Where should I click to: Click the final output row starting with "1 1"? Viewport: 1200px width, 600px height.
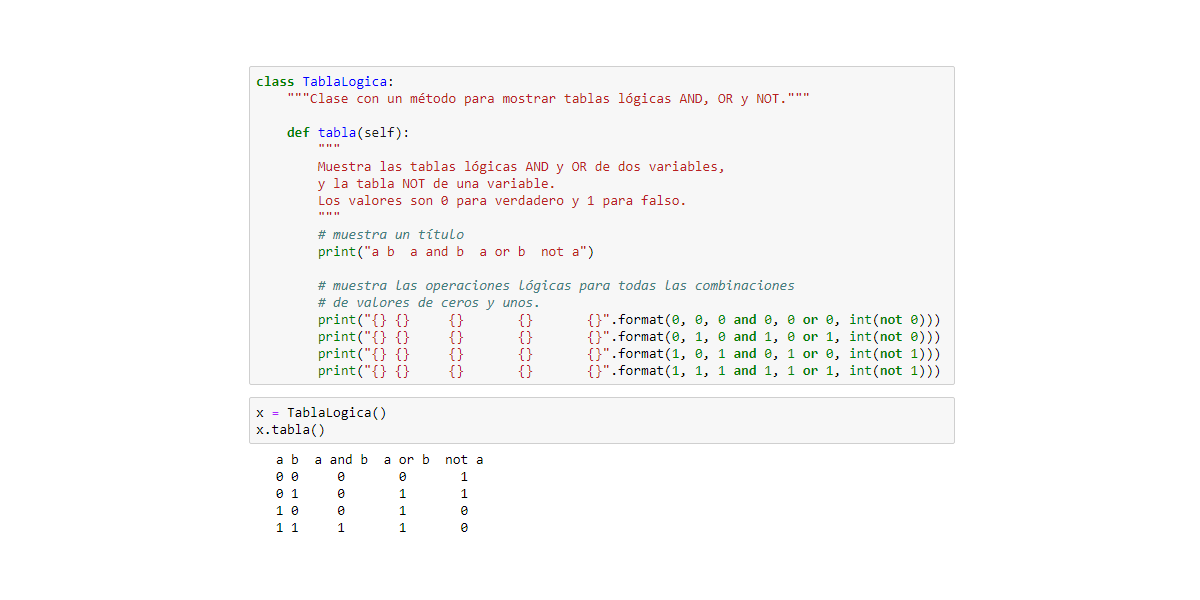pyautogui.click(x=371, y=528)
